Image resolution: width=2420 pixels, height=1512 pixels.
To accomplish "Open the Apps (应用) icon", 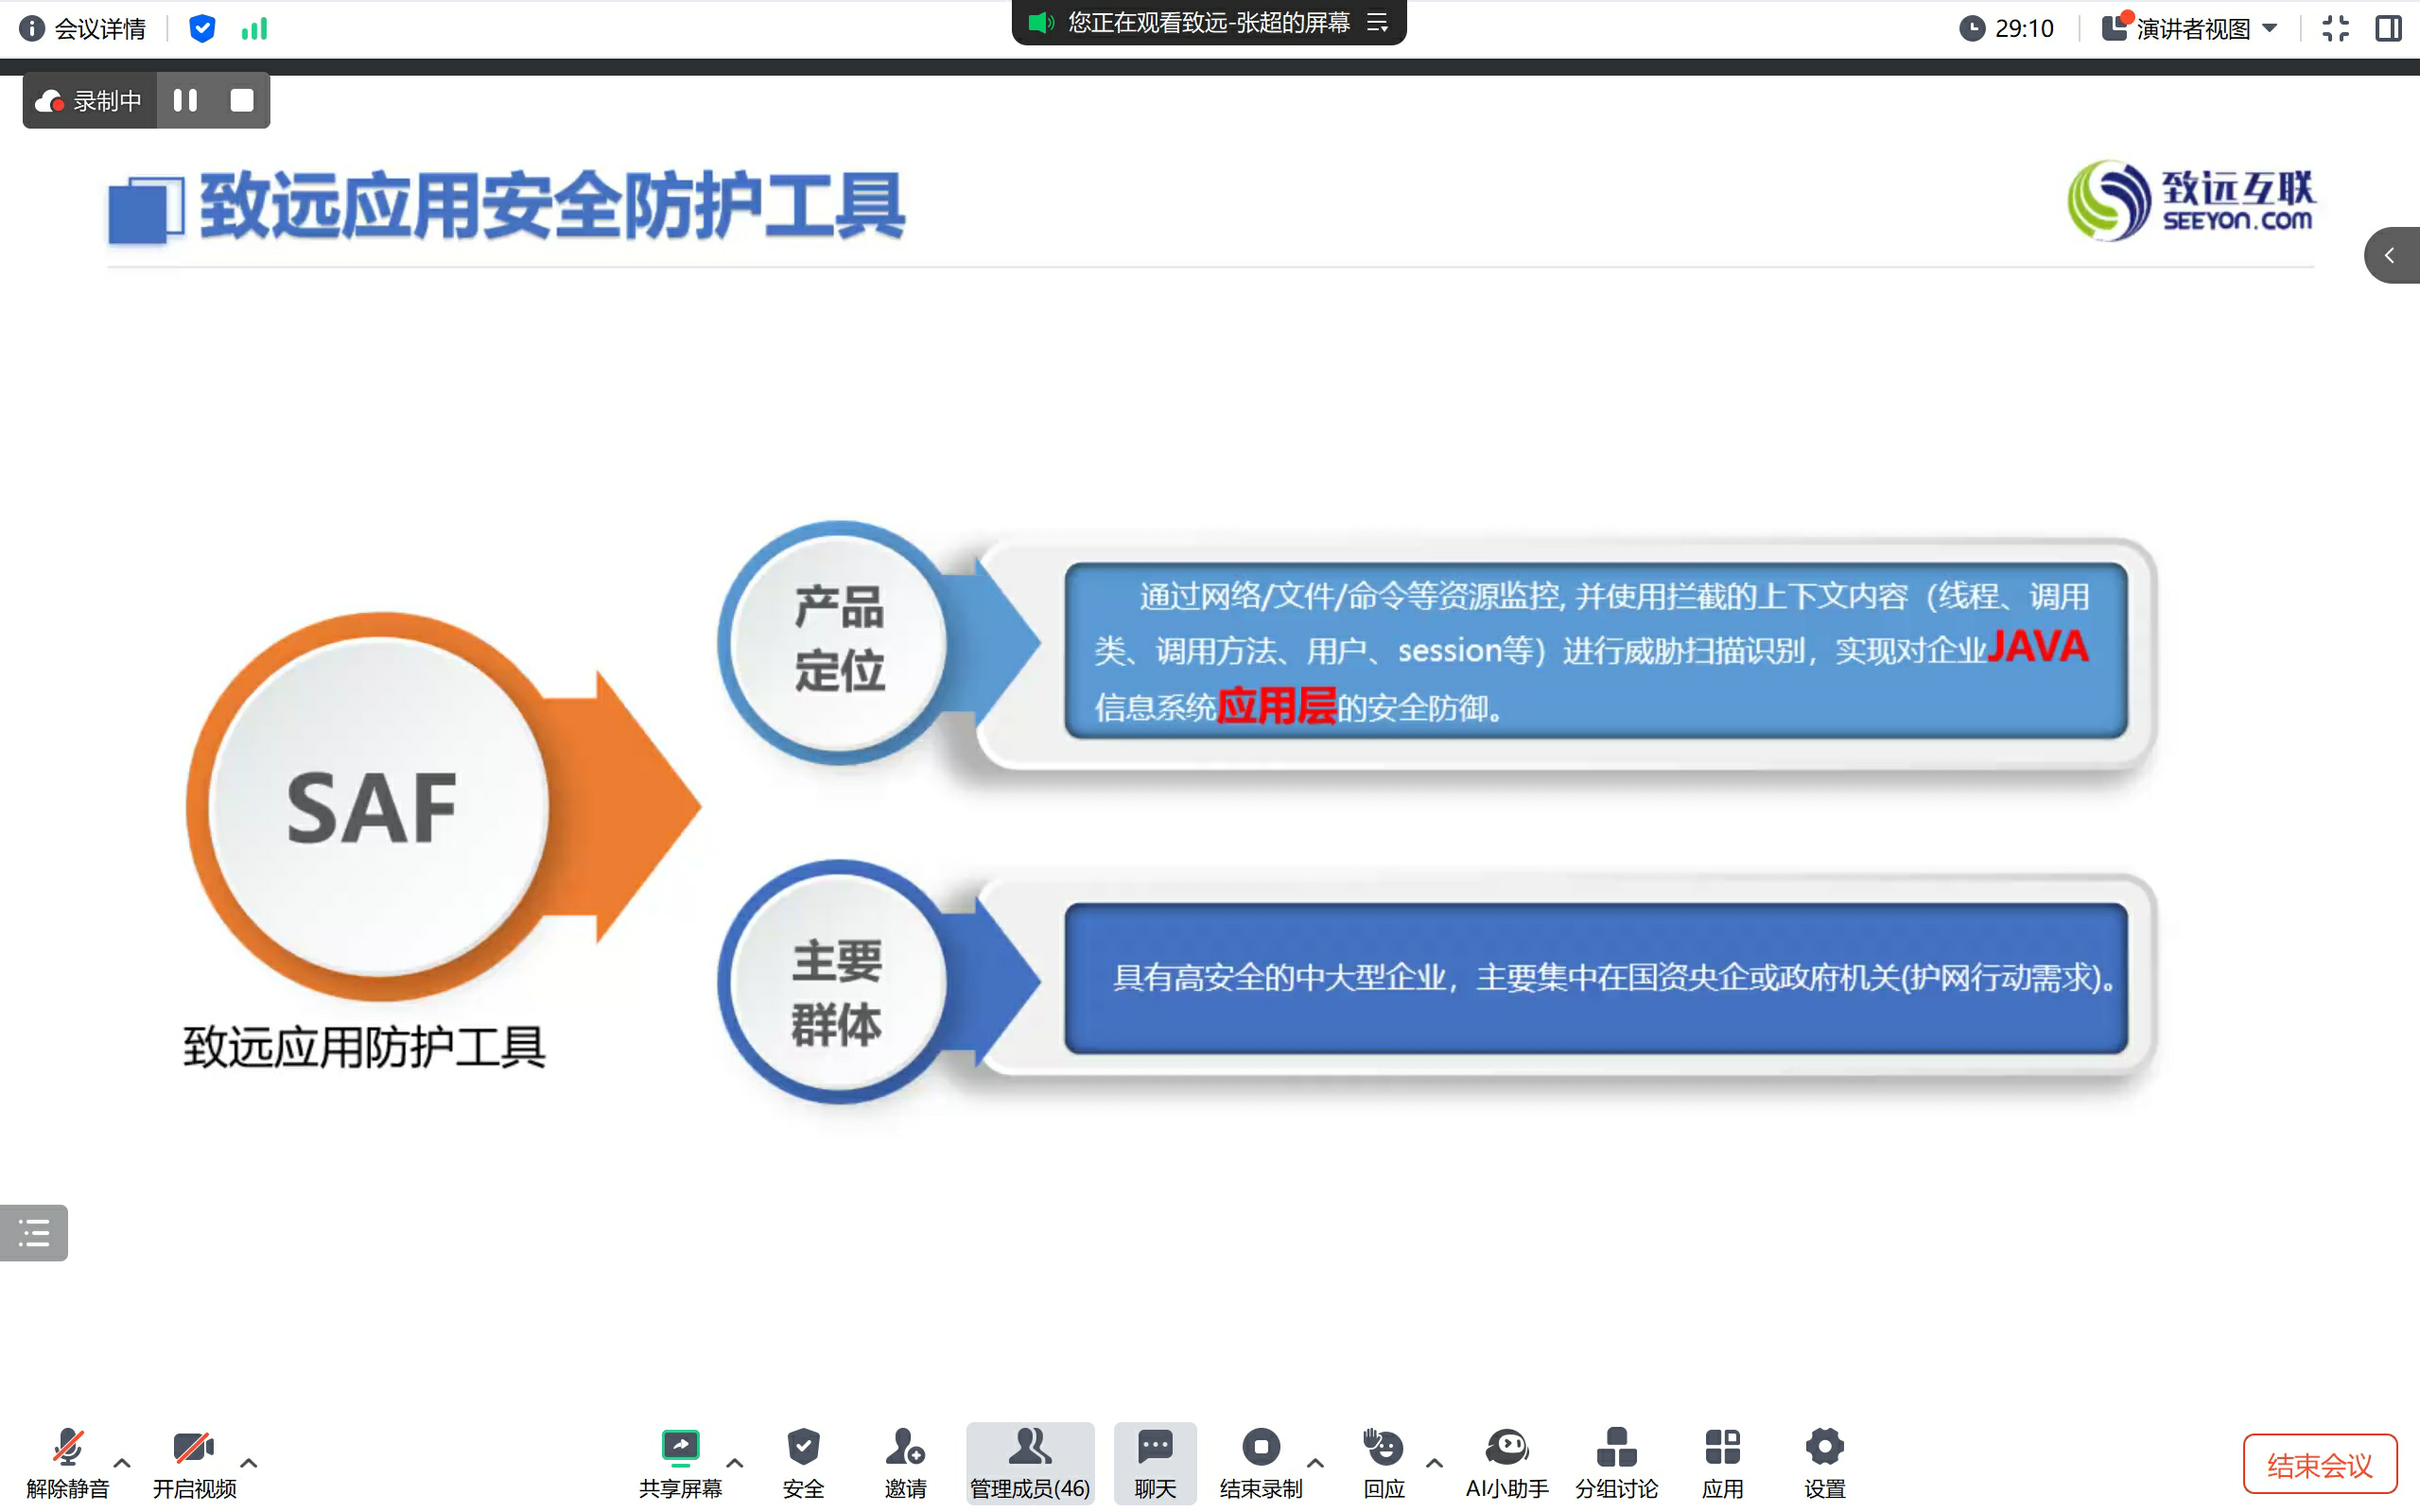I will tap(1722, 1461).
